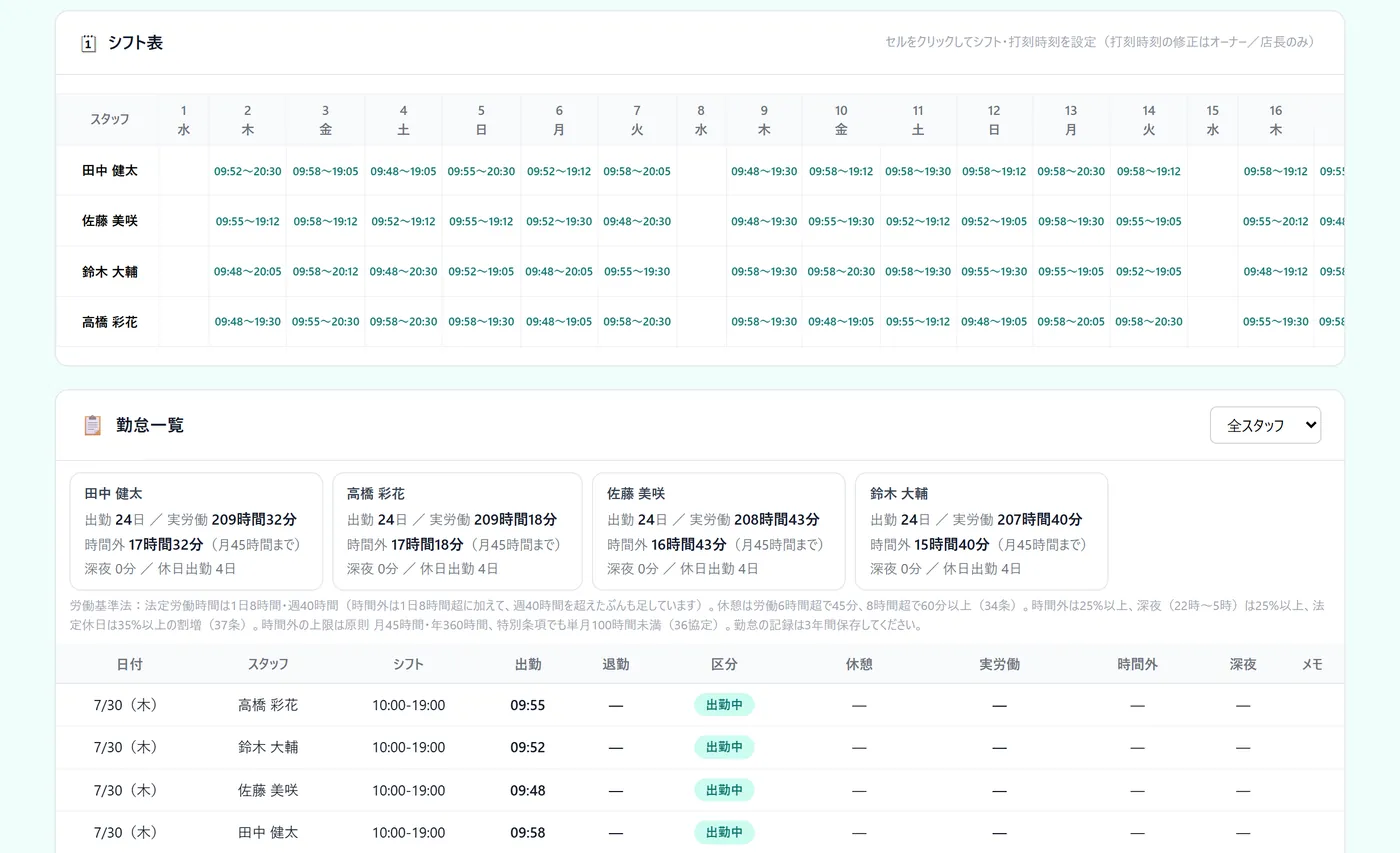Click the 田中 健太 attendance summary card

pyautogui.click(x=196, y=531)
